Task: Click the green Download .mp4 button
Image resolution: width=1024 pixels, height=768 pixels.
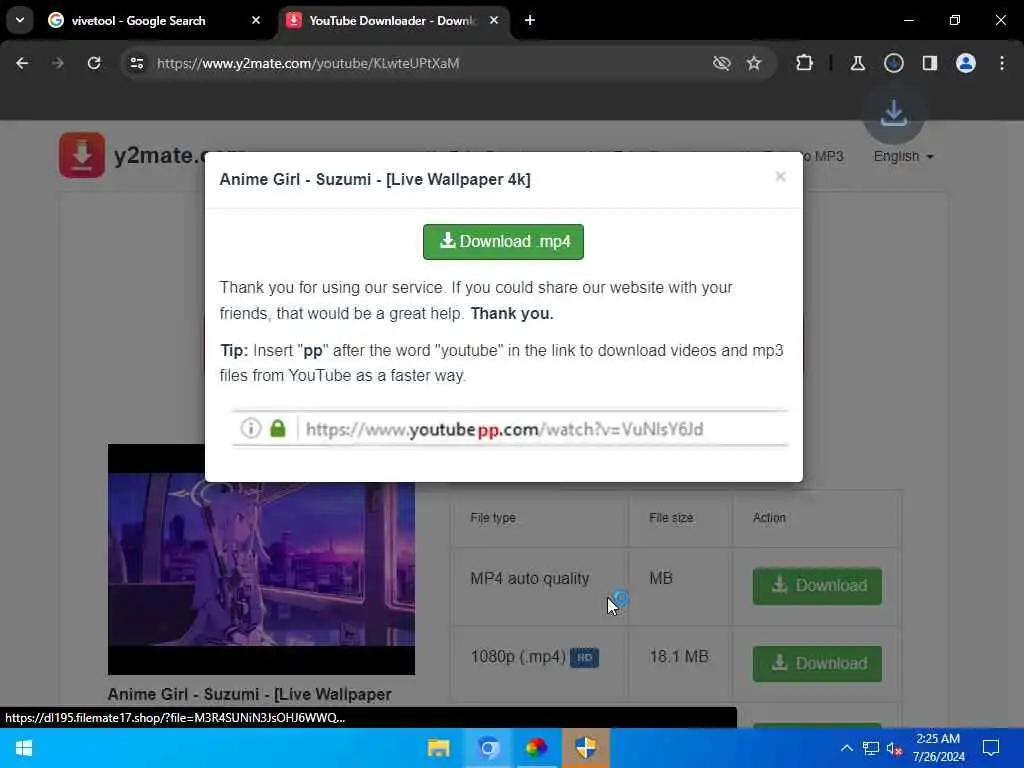Action: [503, 242]
